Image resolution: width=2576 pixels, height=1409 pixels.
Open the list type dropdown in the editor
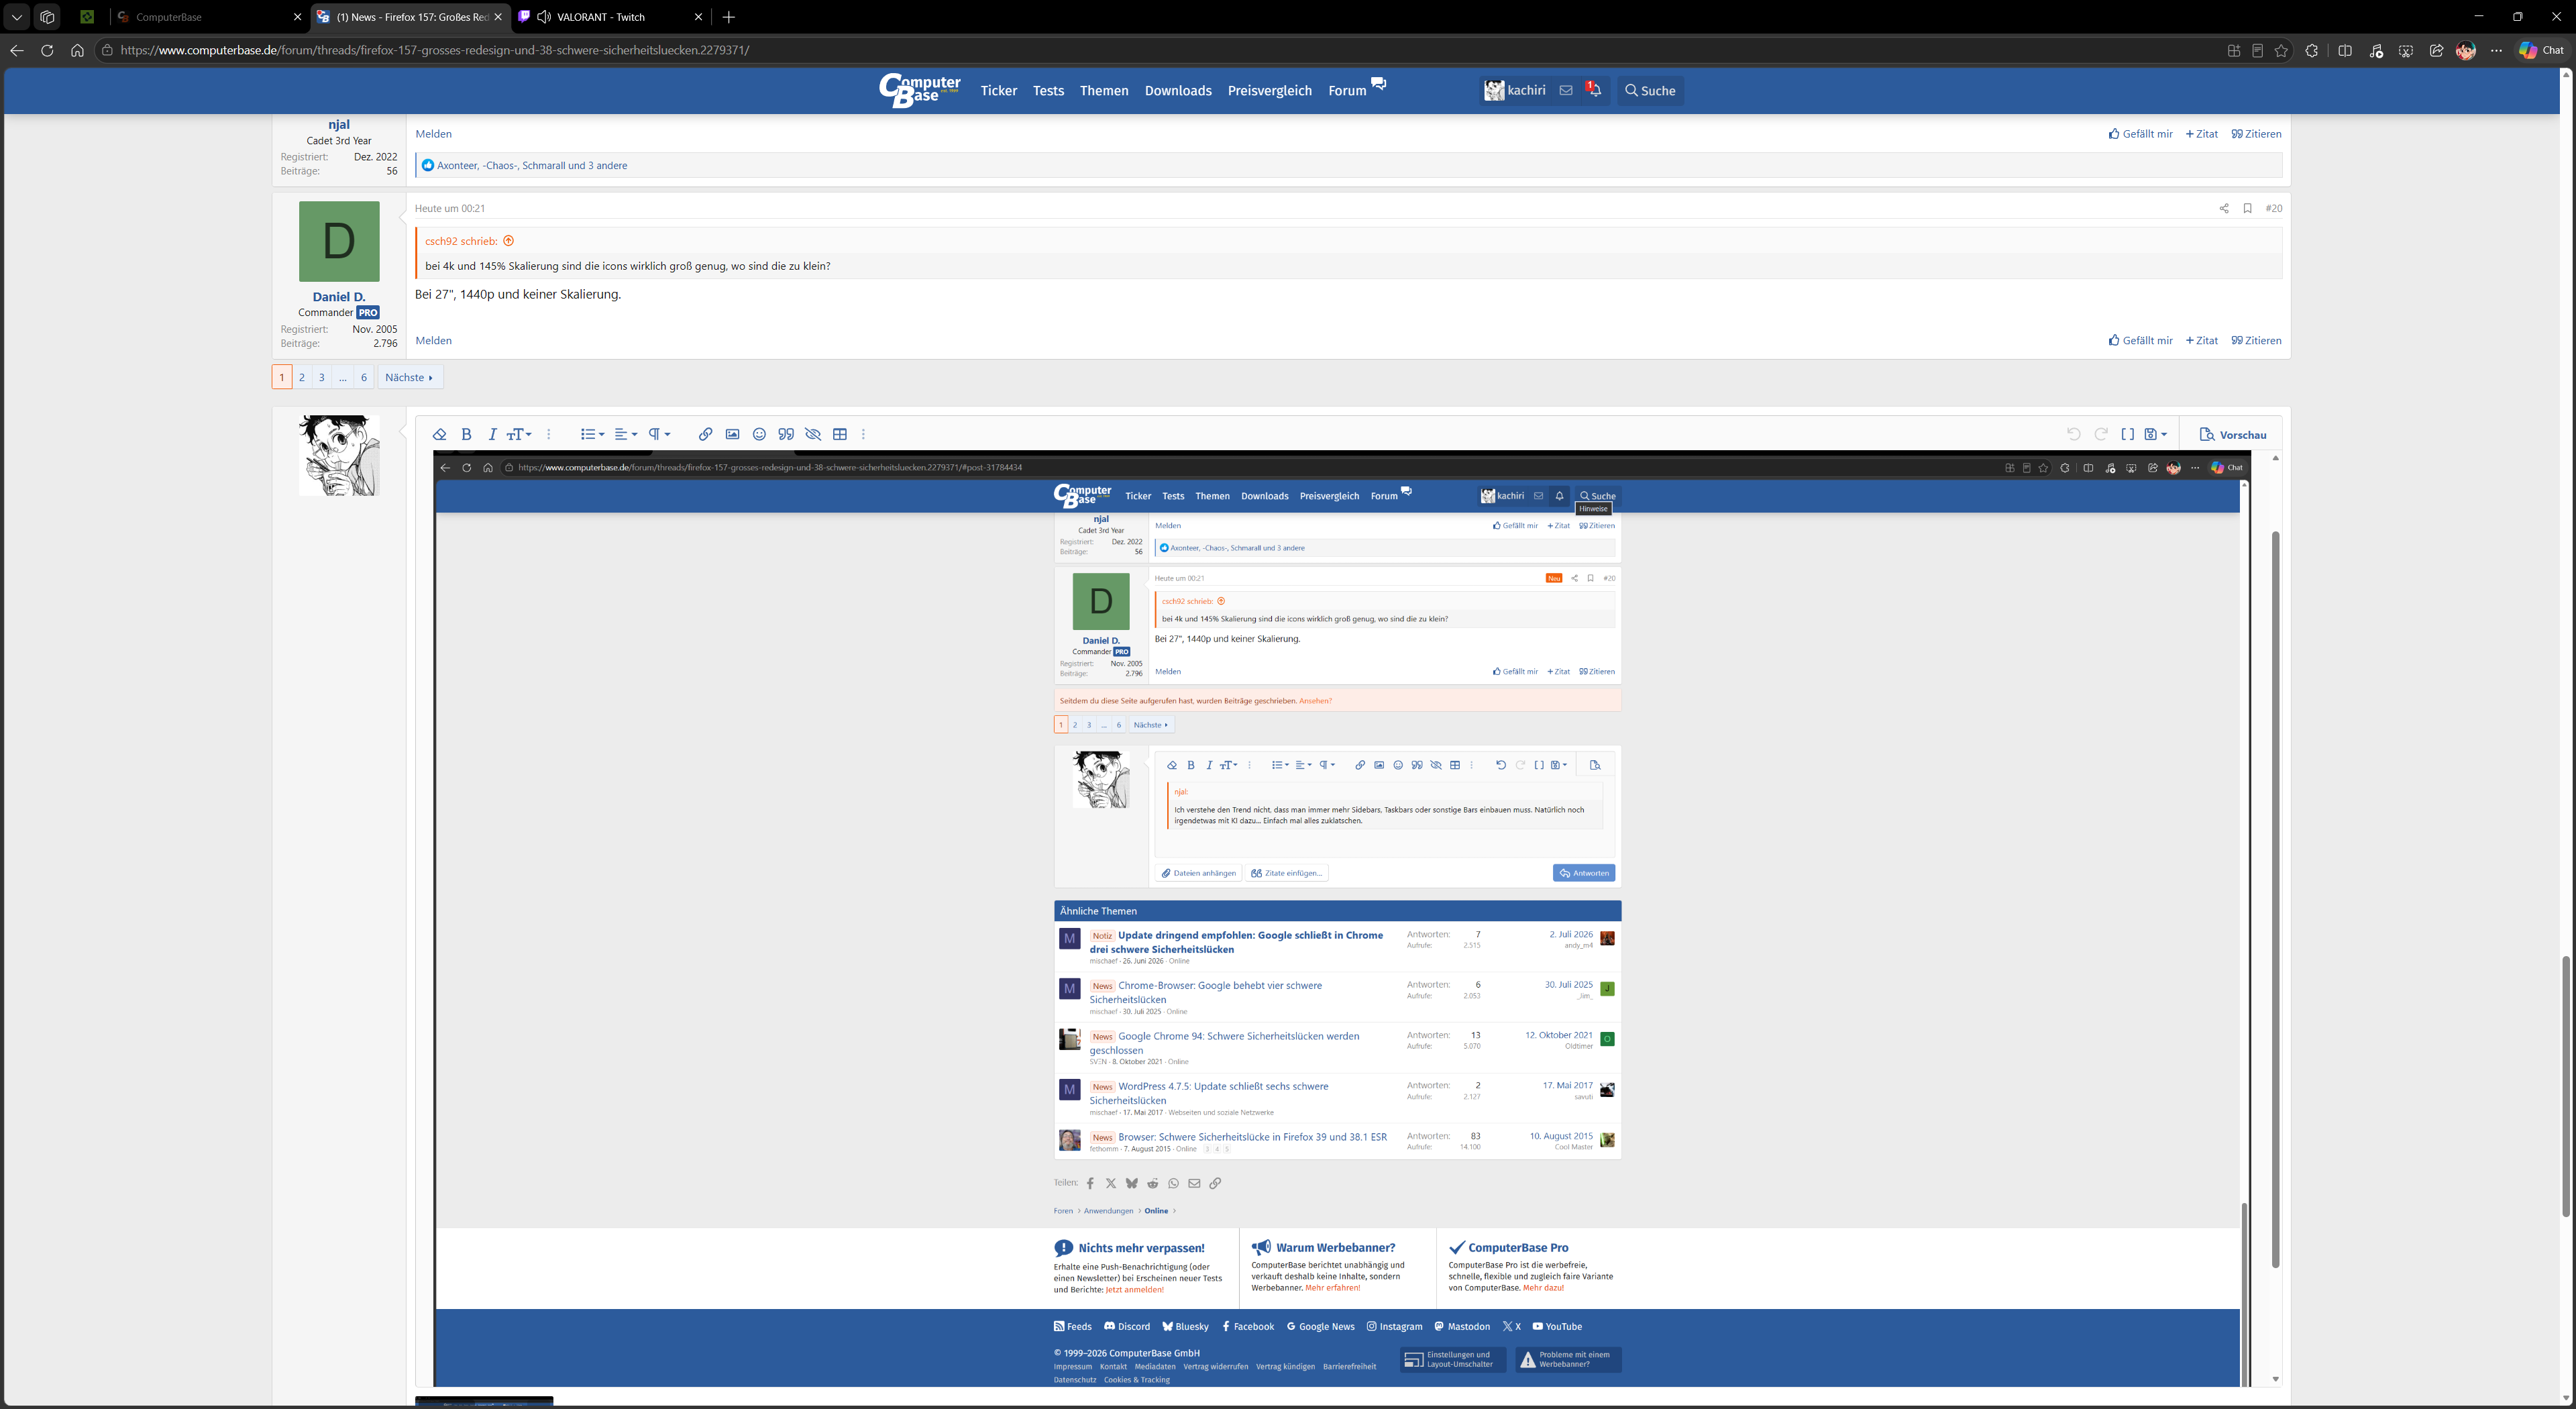pos(592,434)
